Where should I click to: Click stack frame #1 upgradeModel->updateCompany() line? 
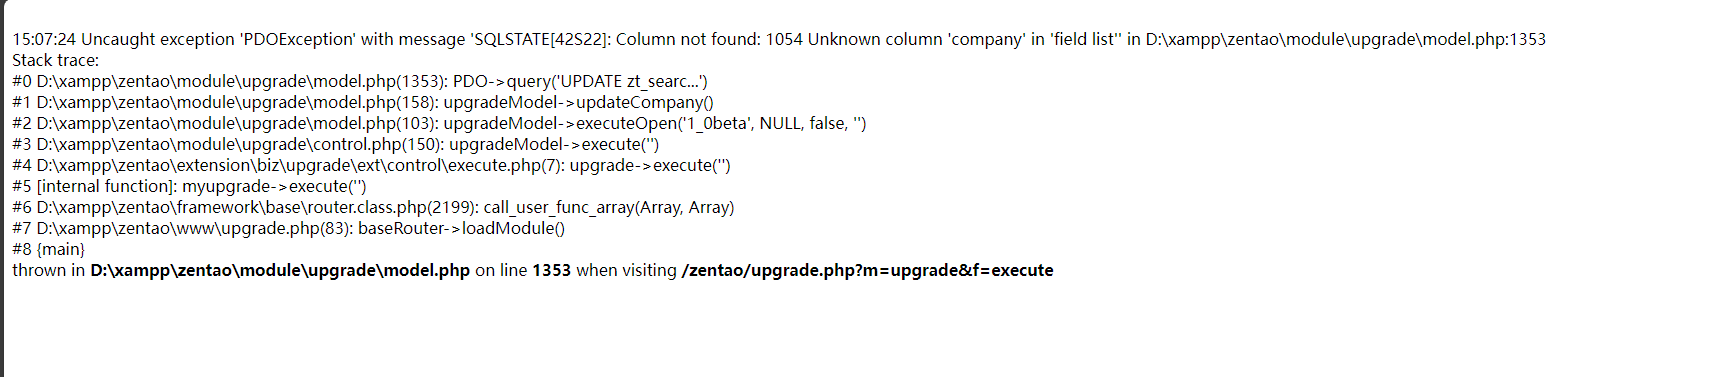[363, 102]
